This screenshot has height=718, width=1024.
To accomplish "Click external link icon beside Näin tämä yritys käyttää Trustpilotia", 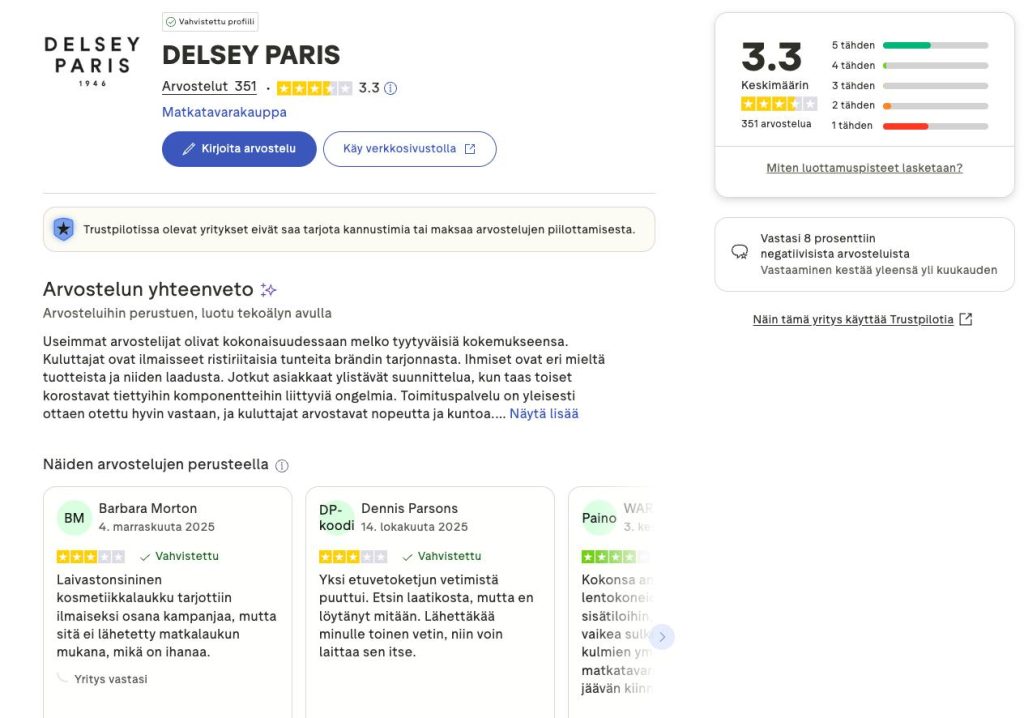I will tap(964, 318).
